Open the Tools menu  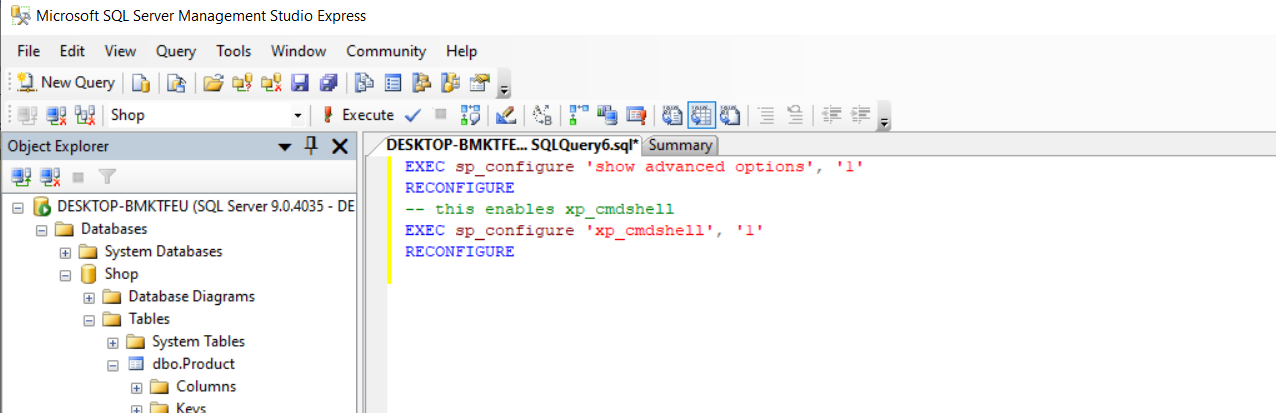[234, 51]
